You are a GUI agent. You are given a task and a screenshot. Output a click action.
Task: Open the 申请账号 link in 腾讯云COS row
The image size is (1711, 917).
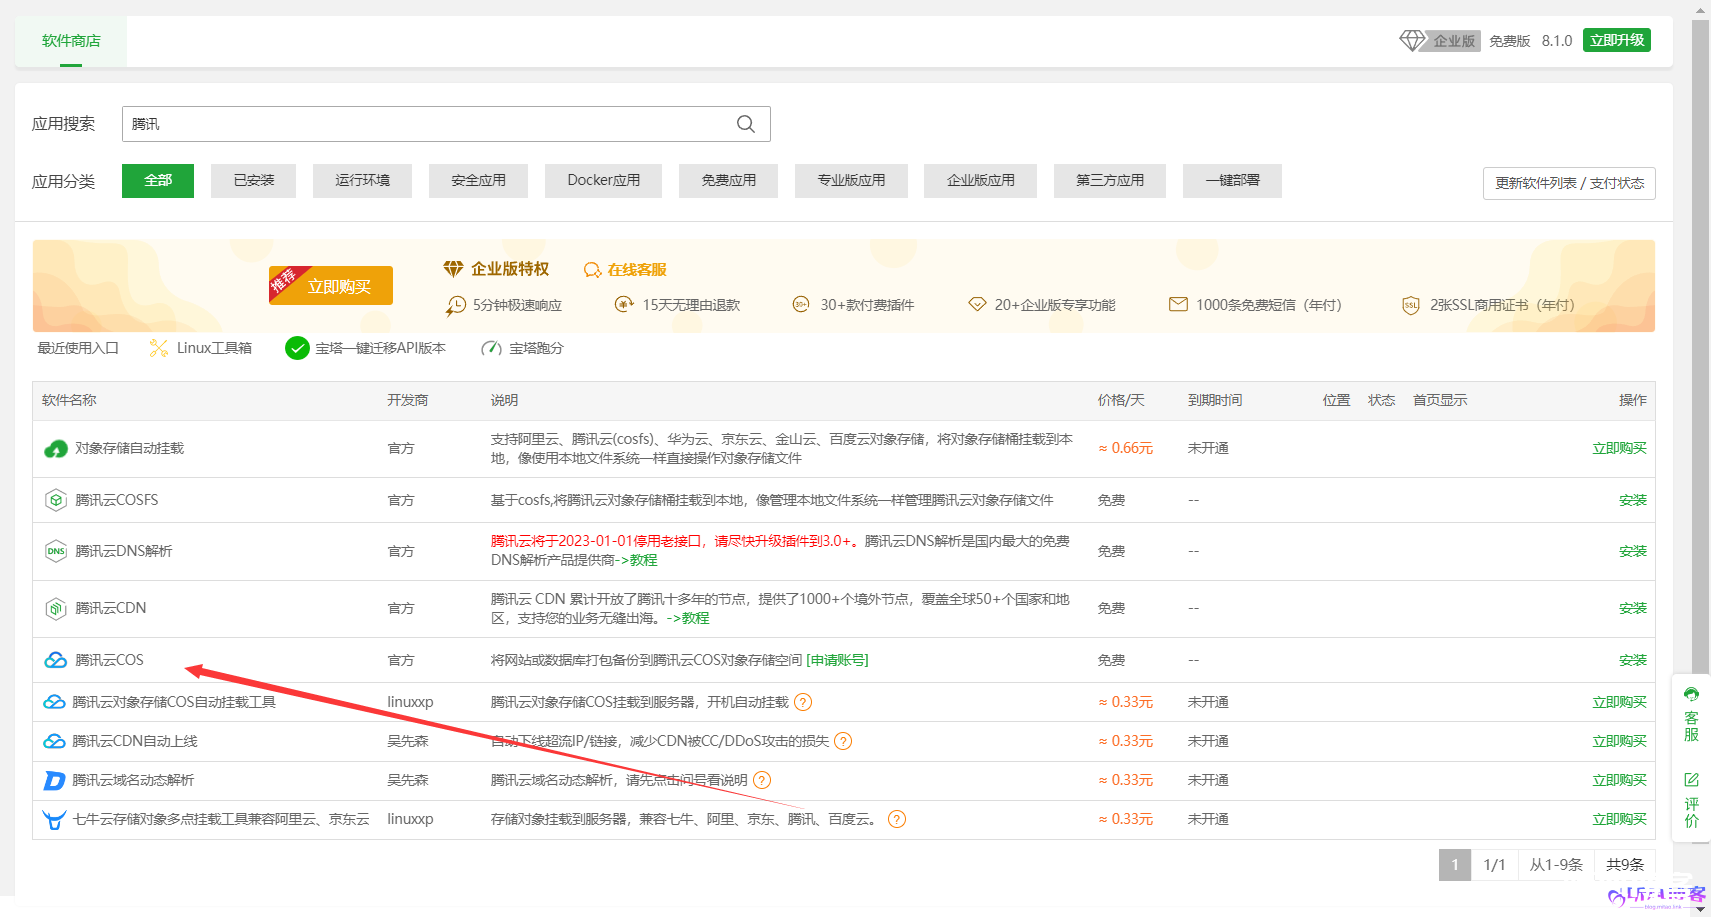click(837, 660)
